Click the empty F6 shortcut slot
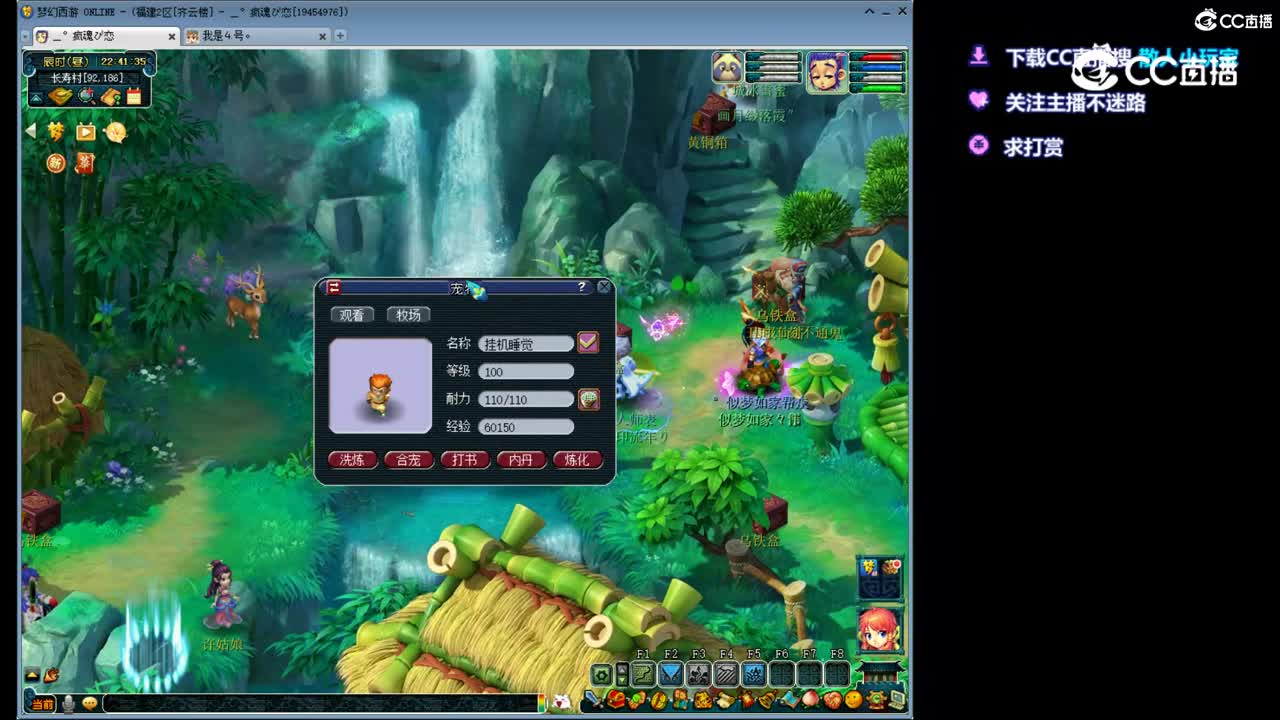Image resolution: width=1280 pixels, height=720 pixels. point(782,675)
